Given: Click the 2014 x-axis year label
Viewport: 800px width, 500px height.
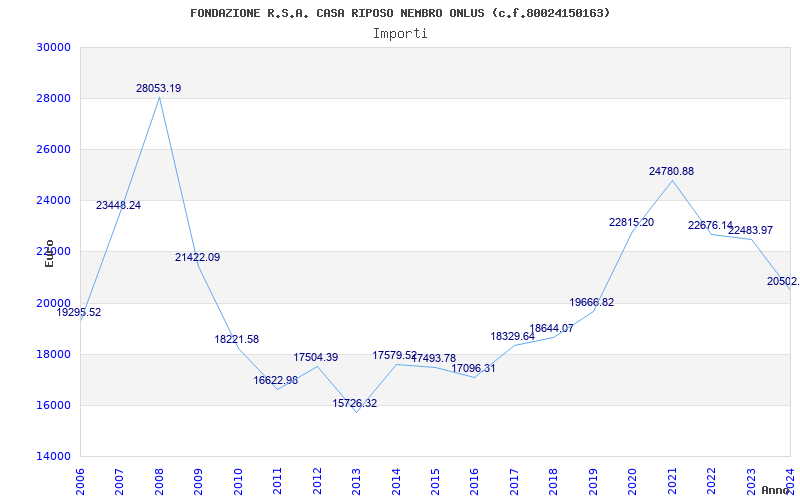Looking at the screenshot, I should tap(395, 481).
